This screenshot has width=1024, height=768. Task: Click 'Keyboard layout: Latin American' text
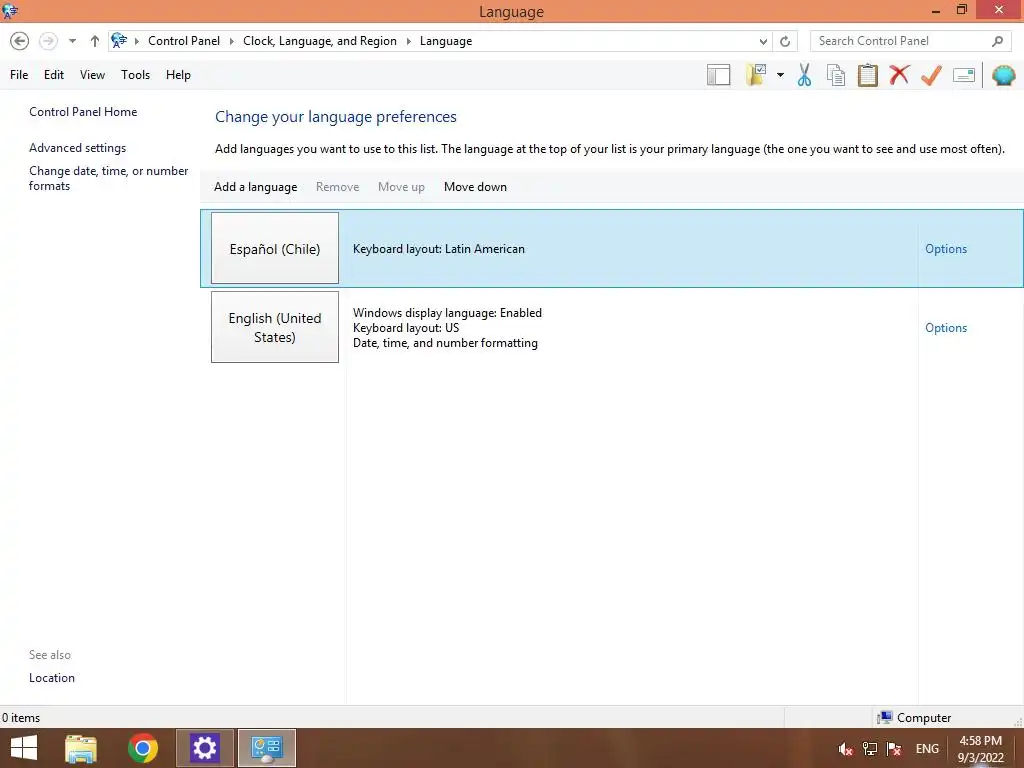439,249
